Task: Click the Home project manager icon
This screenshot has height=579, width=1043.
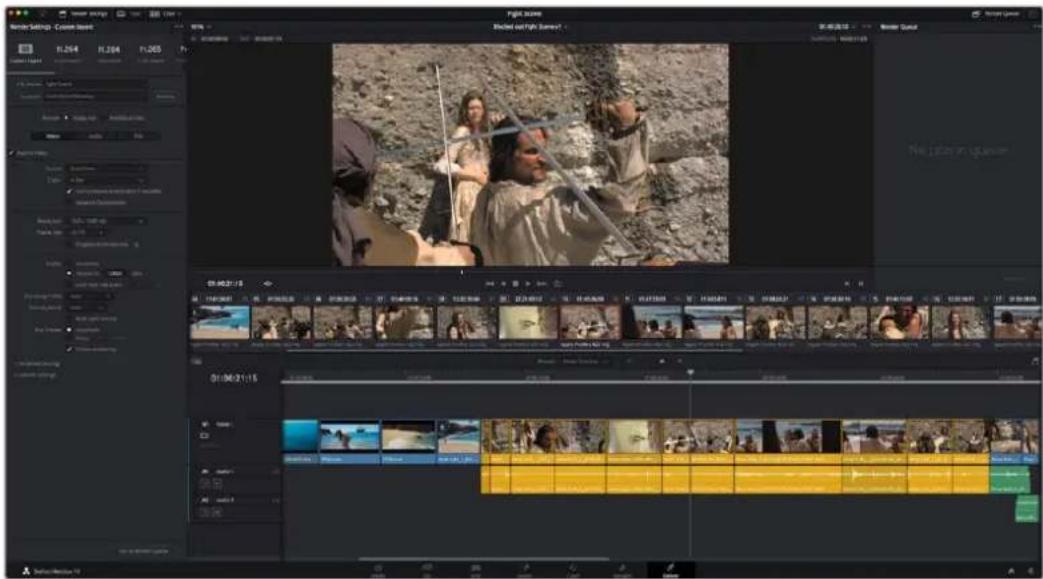Action: coord(1011,571)
